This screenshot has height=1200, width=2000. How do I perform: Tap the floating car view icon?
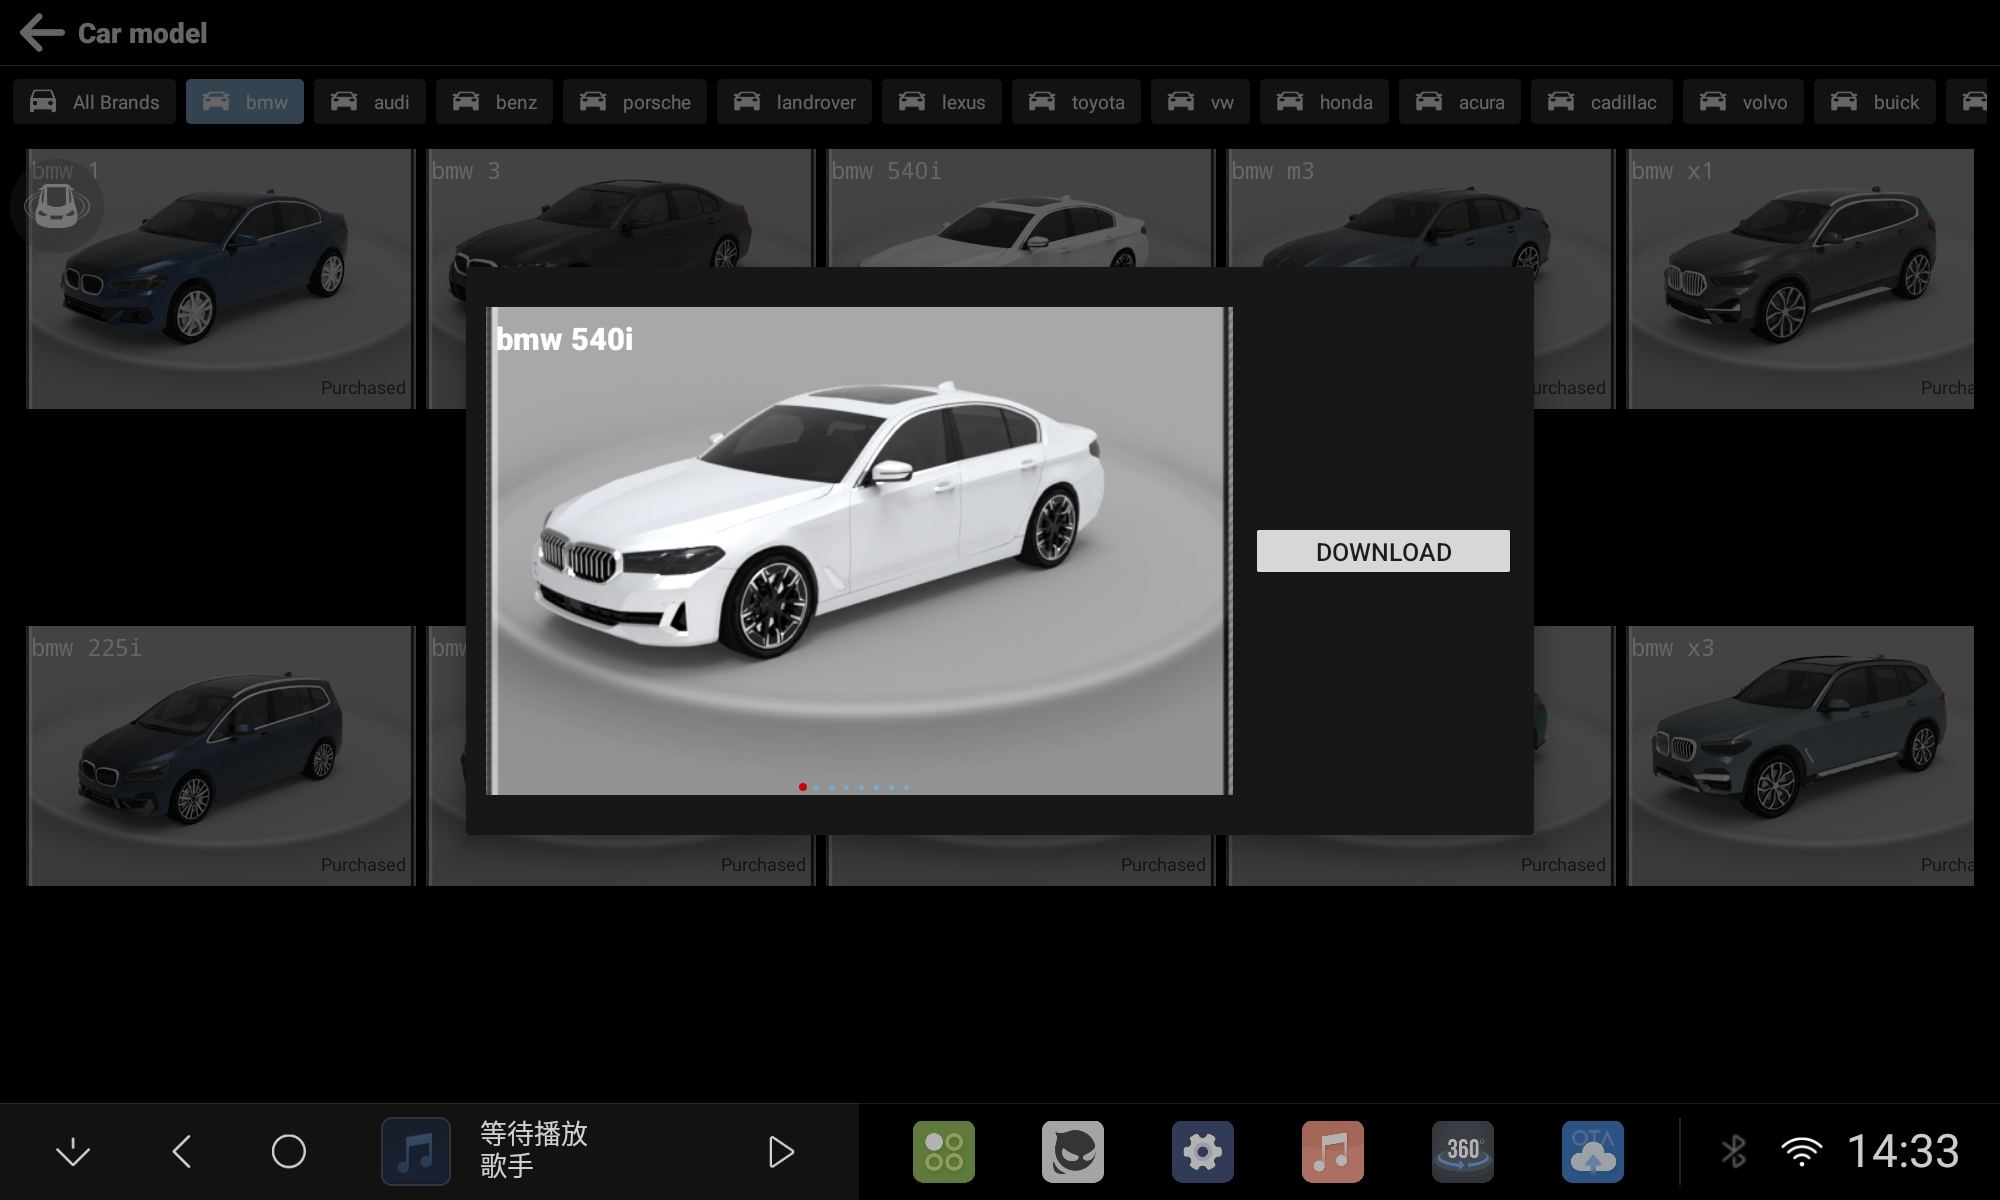coord(57,206)
